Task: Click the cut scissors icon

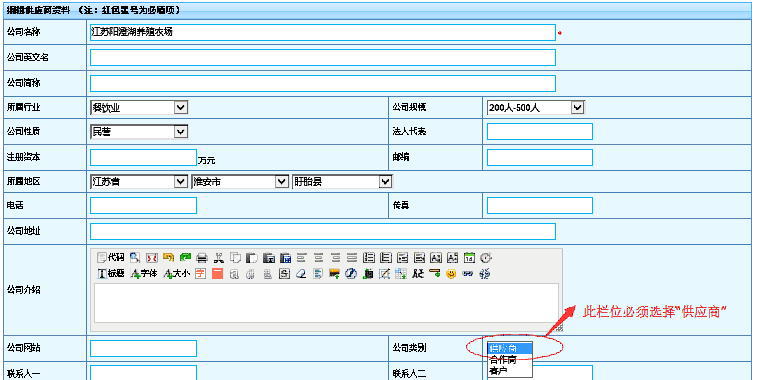Action: (219, 258)
